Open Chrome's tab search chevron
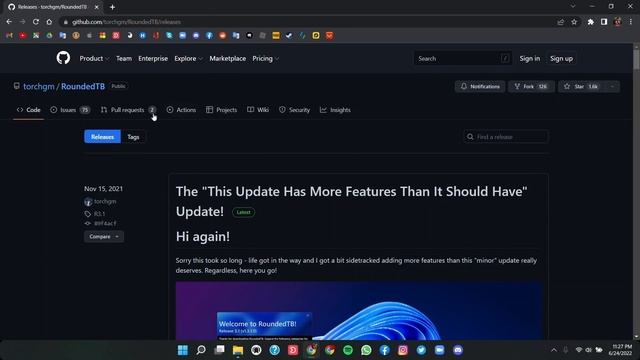This screenshot has width=640, height=360. [x=573, y=7]
